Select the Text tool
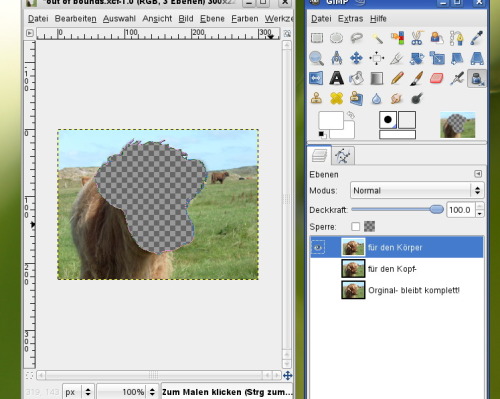500x399 pixels. coord(337,79)
